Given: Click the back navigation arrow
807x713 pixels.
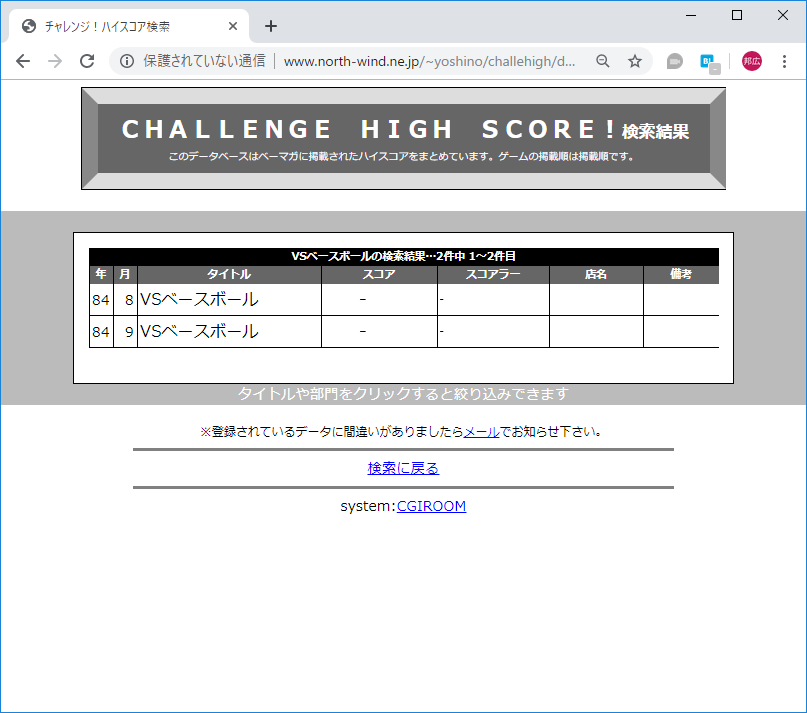Looking at the screenshot, I should [23, 61].
